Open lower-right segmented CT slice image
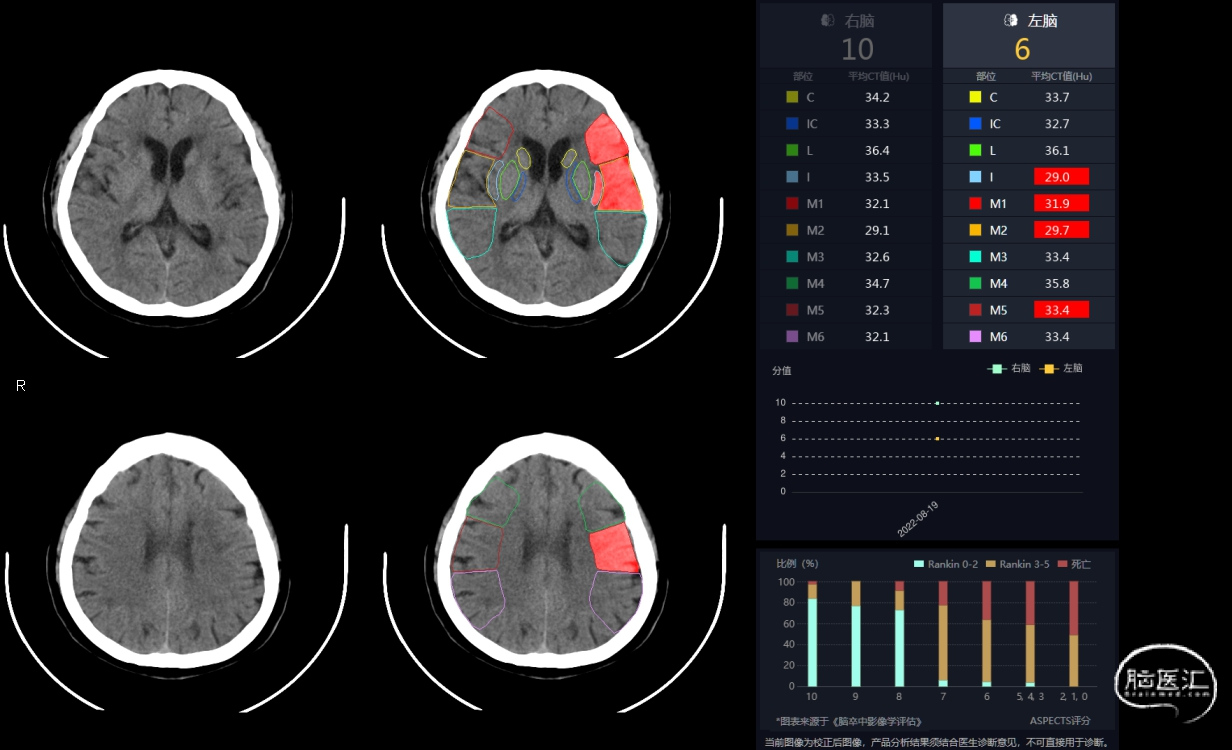The width and height of the screenshot is (1232, 750). [552, 555]
